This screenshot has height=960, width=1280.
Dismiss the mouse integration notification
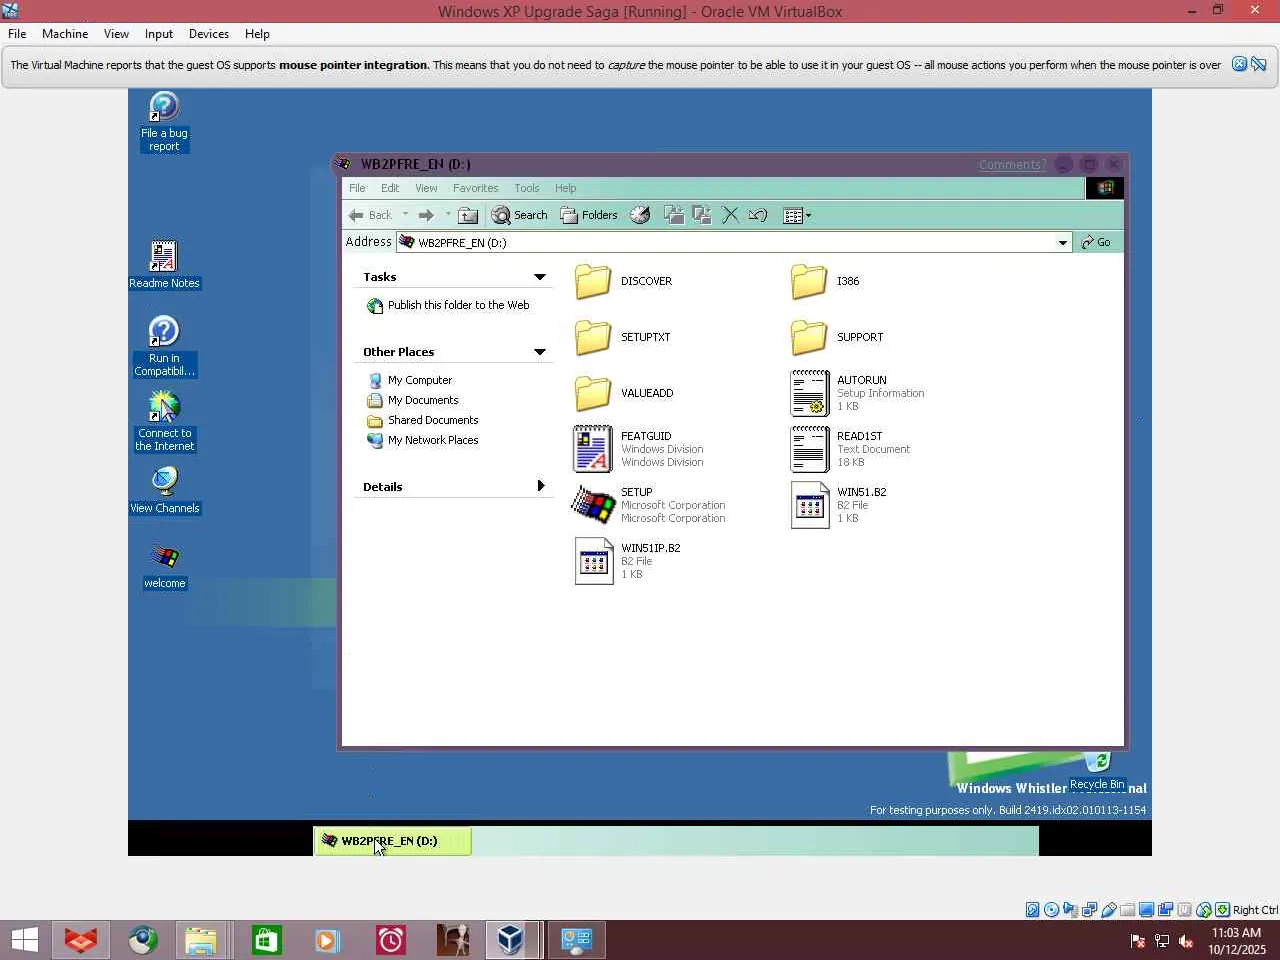[1239, 64]
